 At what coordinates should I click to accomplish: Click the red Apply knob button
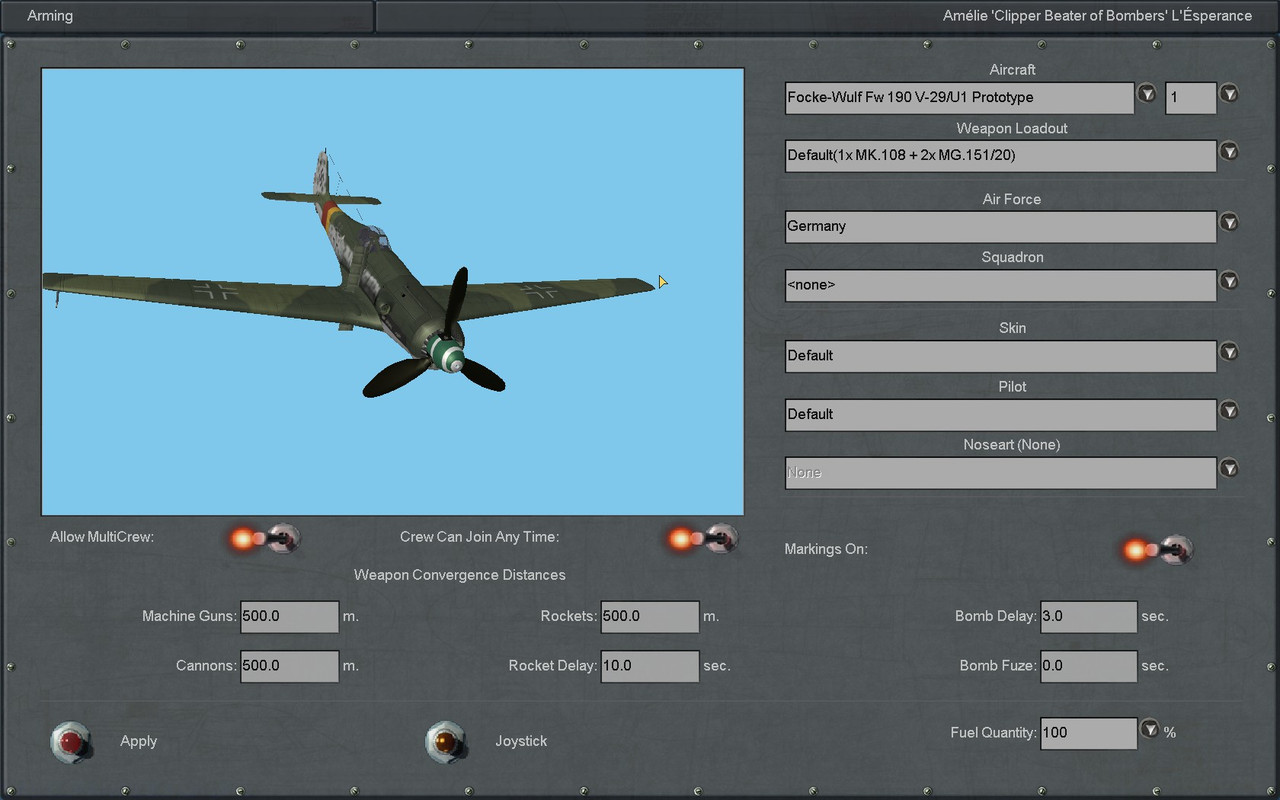(71, 742)
